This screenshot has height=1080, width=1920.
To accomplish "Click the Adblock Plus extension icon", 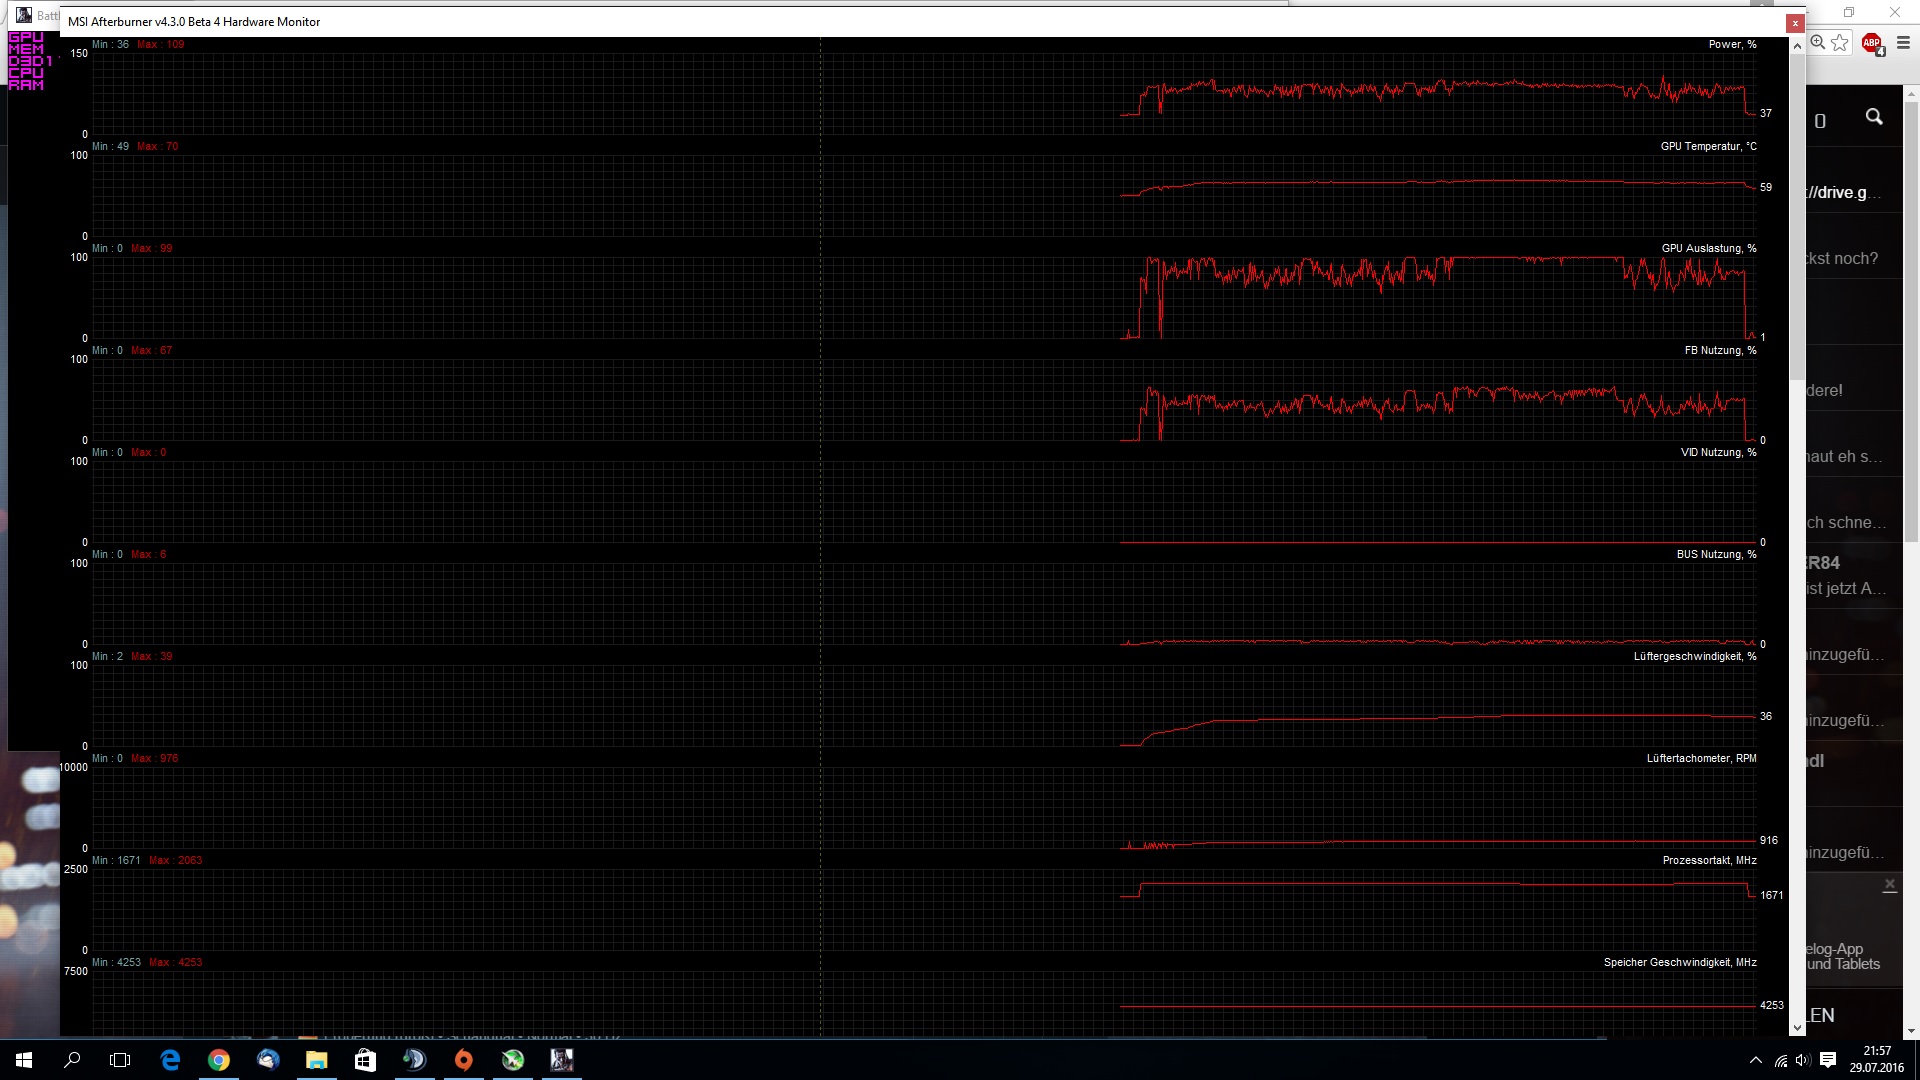I will click(x=1872, y=43).
